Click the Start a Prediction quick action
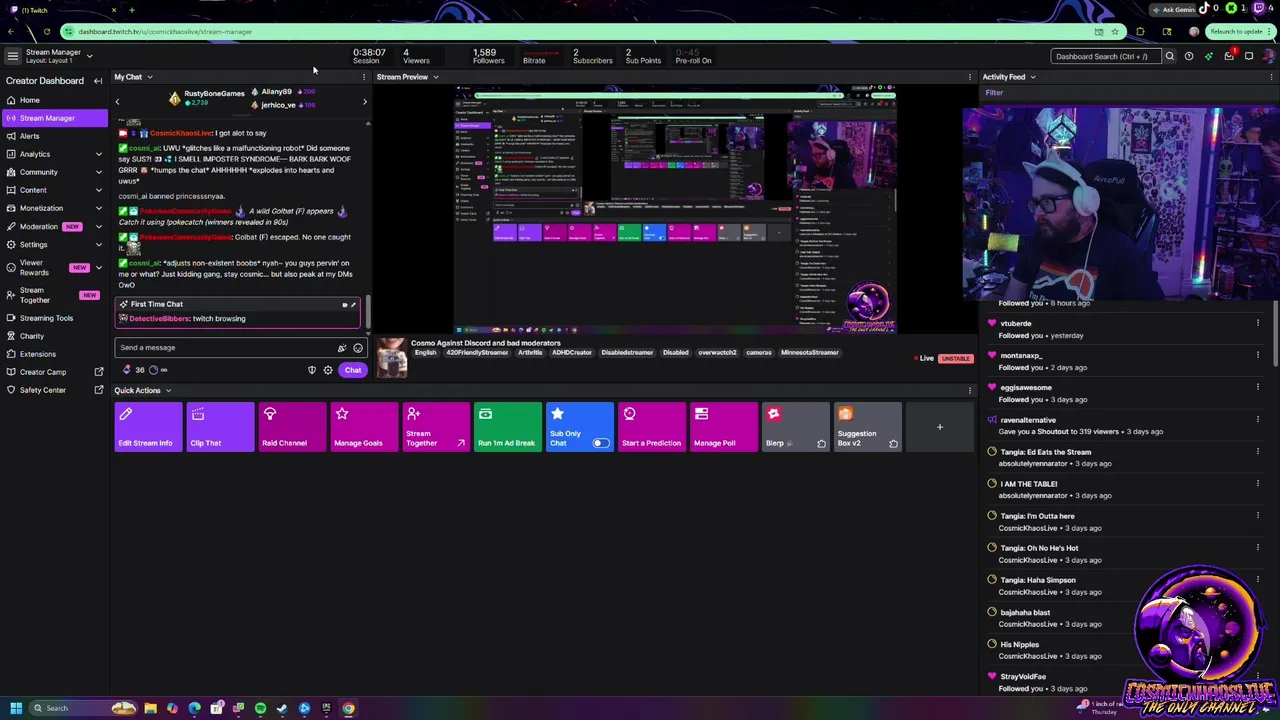This screenshot has width=1280, height=720. tap(652, 427)
